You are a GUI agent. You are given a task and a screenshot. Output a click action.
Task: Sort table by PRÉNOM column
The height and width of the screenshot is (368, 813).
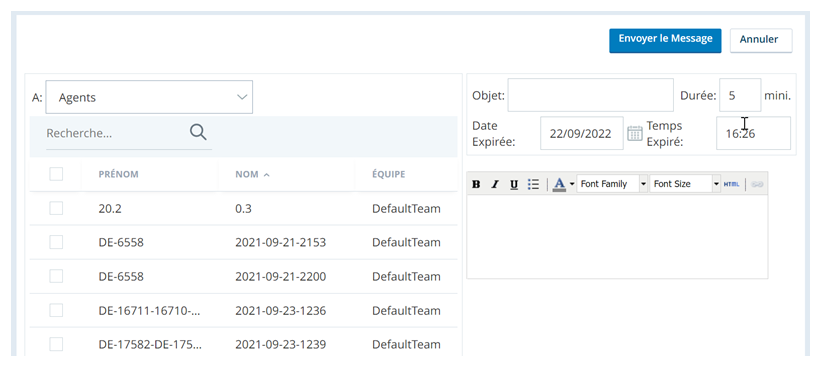118,174
